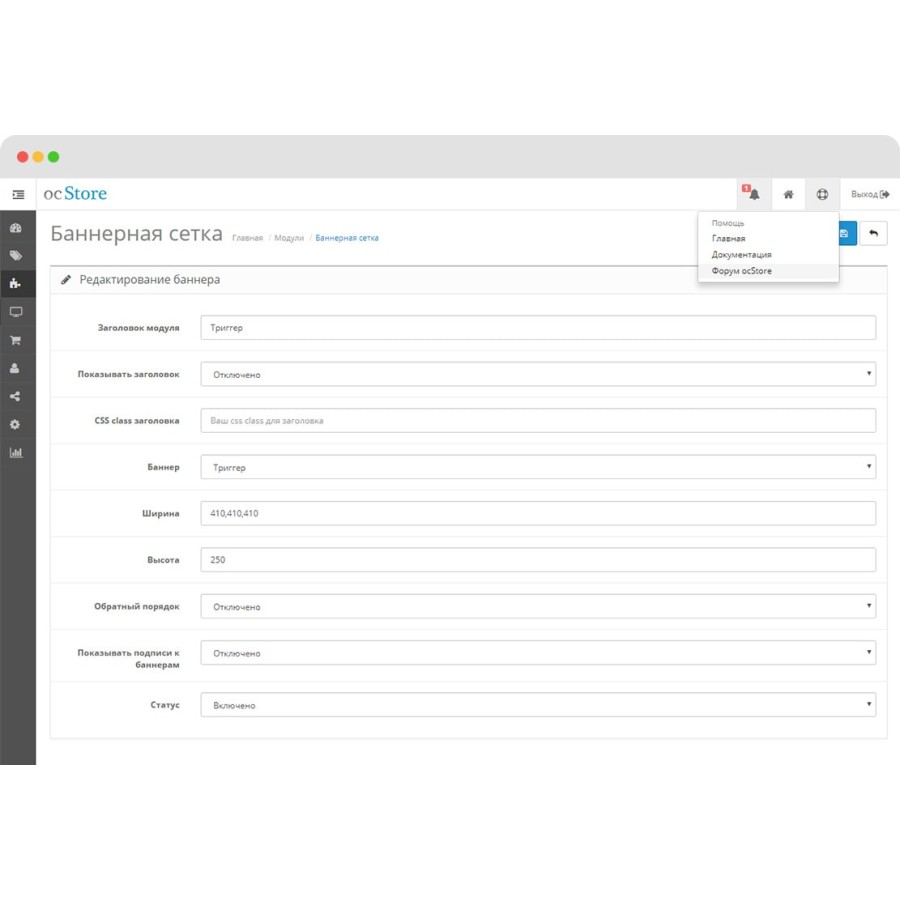
Task: Click the Помощь menu header text
Action: click(727, 223)
